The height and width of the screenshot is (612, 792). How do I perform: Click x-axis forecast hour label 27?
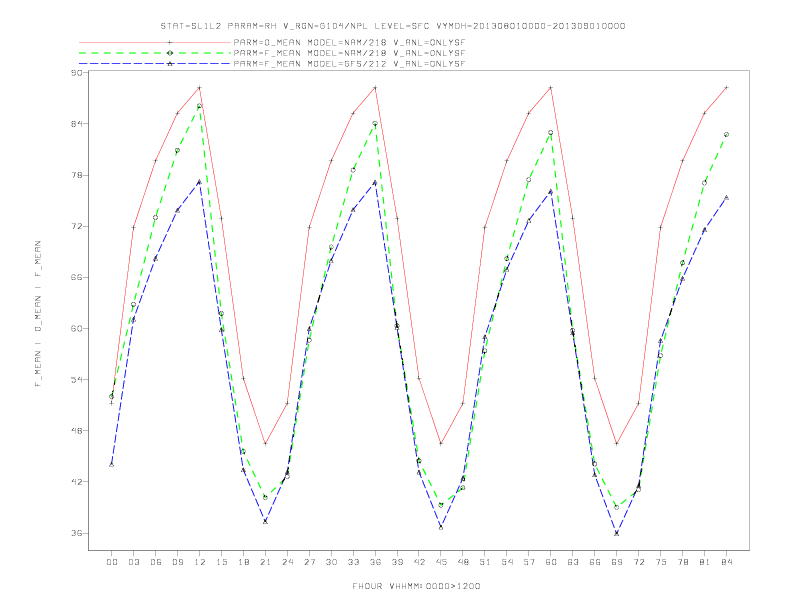click(309, 562)
